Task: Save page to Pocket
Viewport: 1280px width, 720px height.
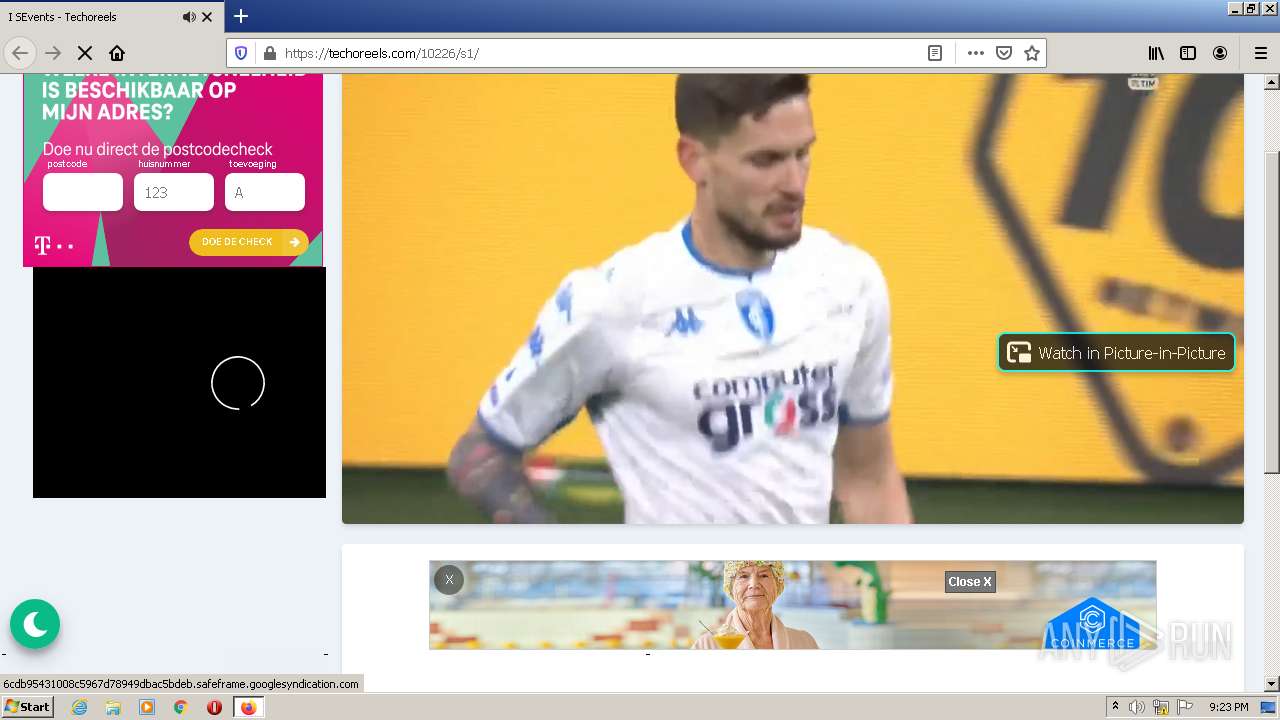Action: coord(1004,53)
